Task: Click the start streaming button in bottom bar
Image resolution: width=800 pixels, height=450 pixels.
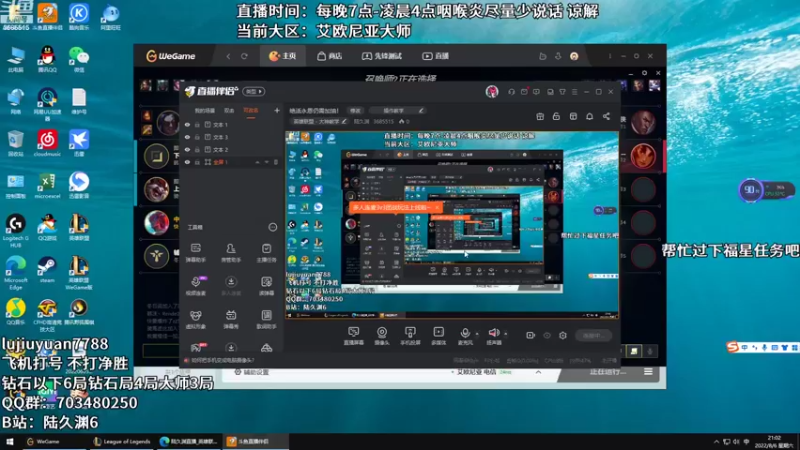Action: pos(594,335)
